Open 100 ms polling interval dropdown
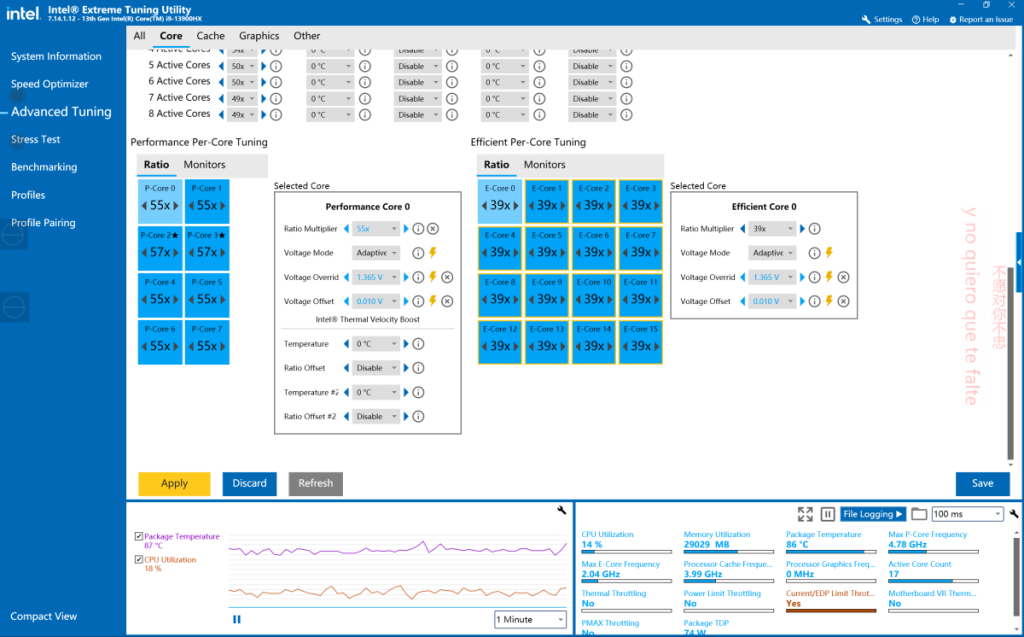The image size is (1024, 637). [967, 514]
